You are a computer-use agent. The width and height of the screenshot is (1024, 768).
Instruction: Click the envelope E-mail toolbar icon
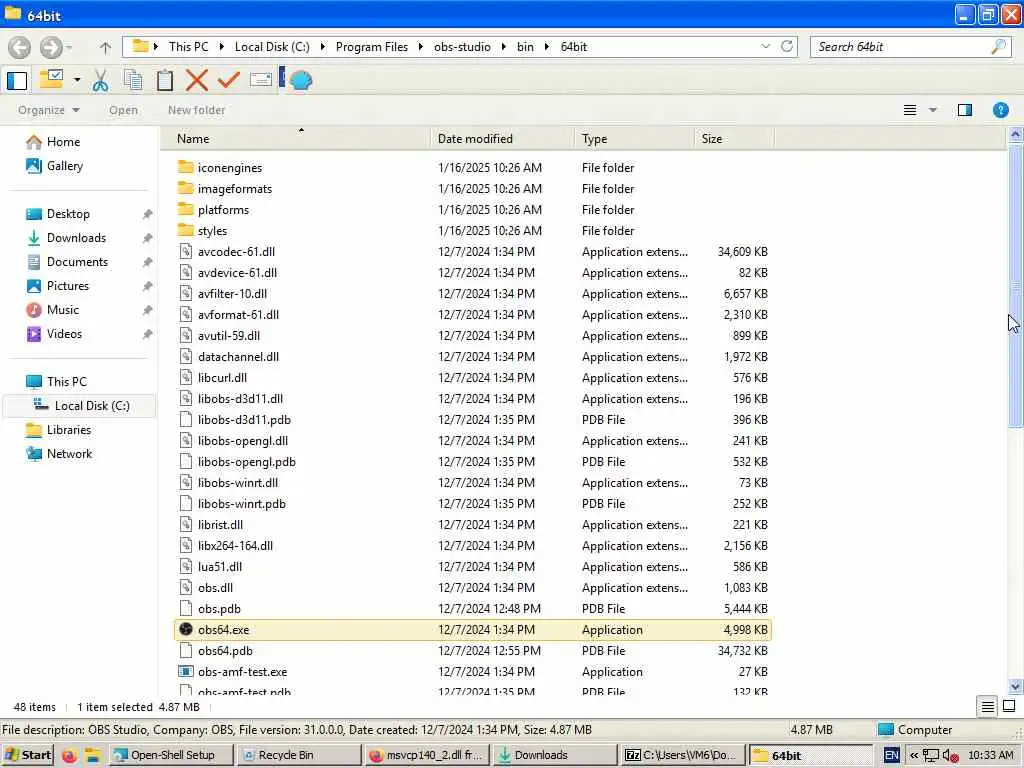click(261, 80)
